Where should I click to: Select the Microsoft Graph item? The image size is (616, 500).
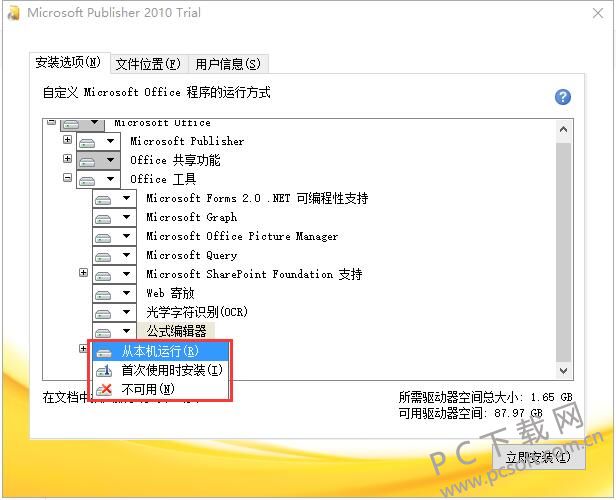(x=192, y=217)
